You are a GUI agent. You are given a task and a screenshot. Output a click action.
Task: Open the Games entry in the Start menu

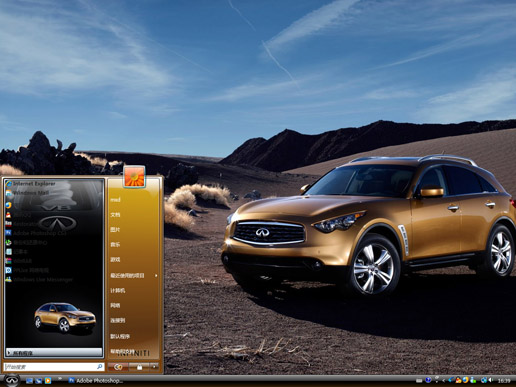115,260
